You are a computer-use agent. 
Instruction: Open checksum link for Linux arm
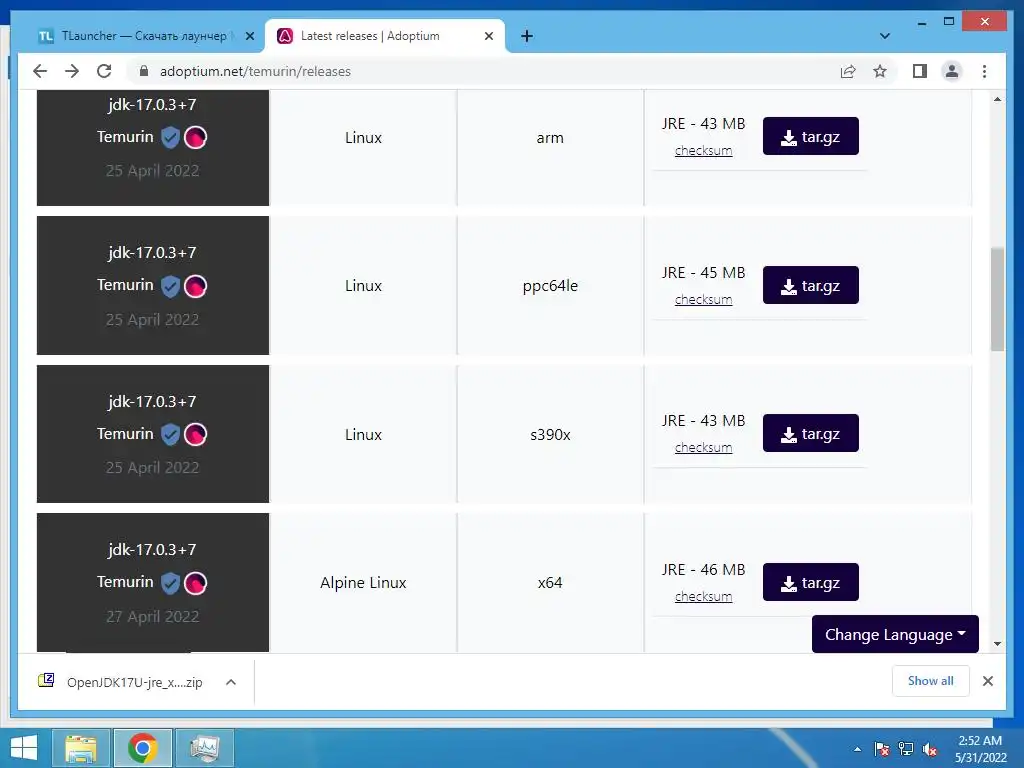[x=703, y=151]
